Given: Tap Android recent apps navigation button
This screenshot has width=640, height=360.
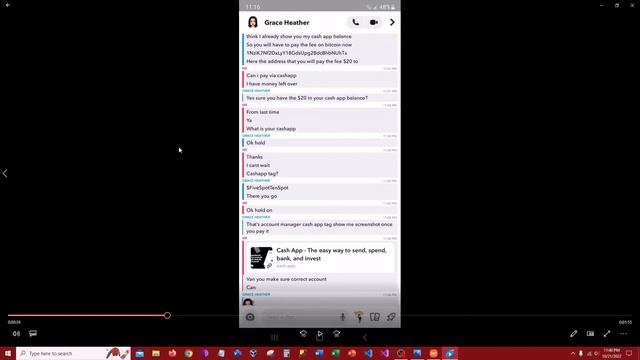Looking at the screenshot, I should pos(274,338).
